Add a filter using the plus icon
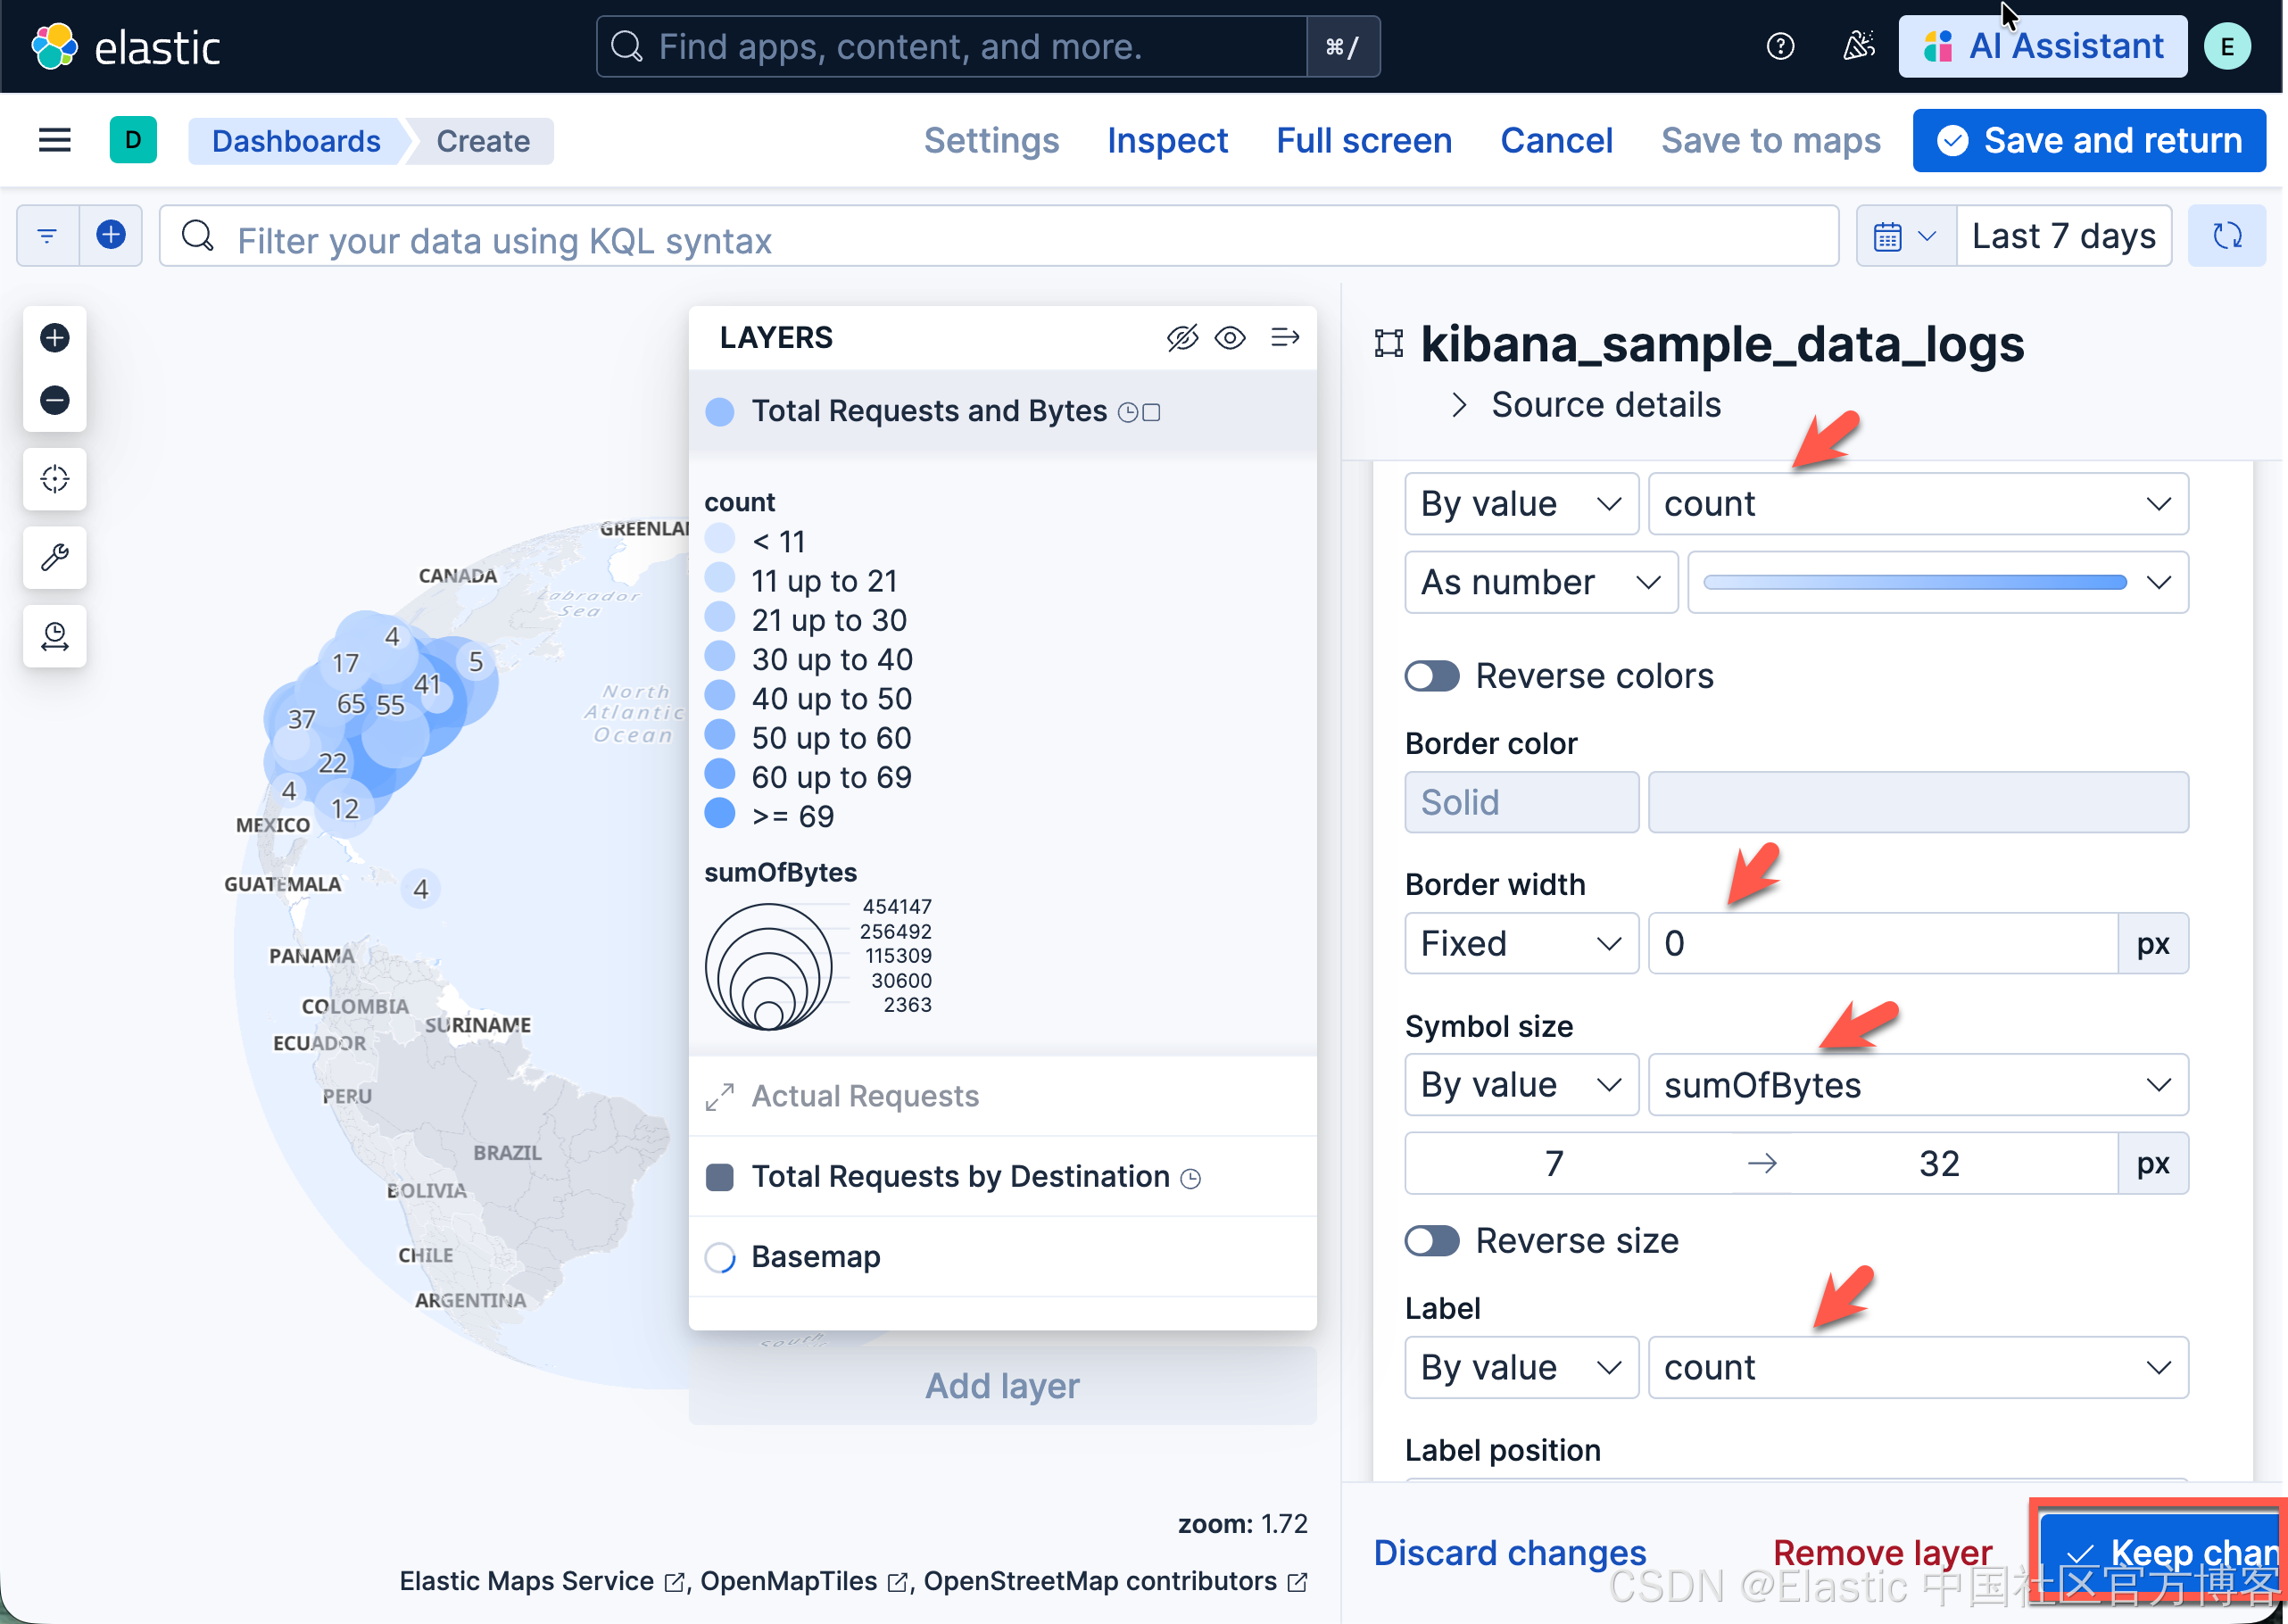The width and height of the screenshot is (2288, 1624). point(111,235)
